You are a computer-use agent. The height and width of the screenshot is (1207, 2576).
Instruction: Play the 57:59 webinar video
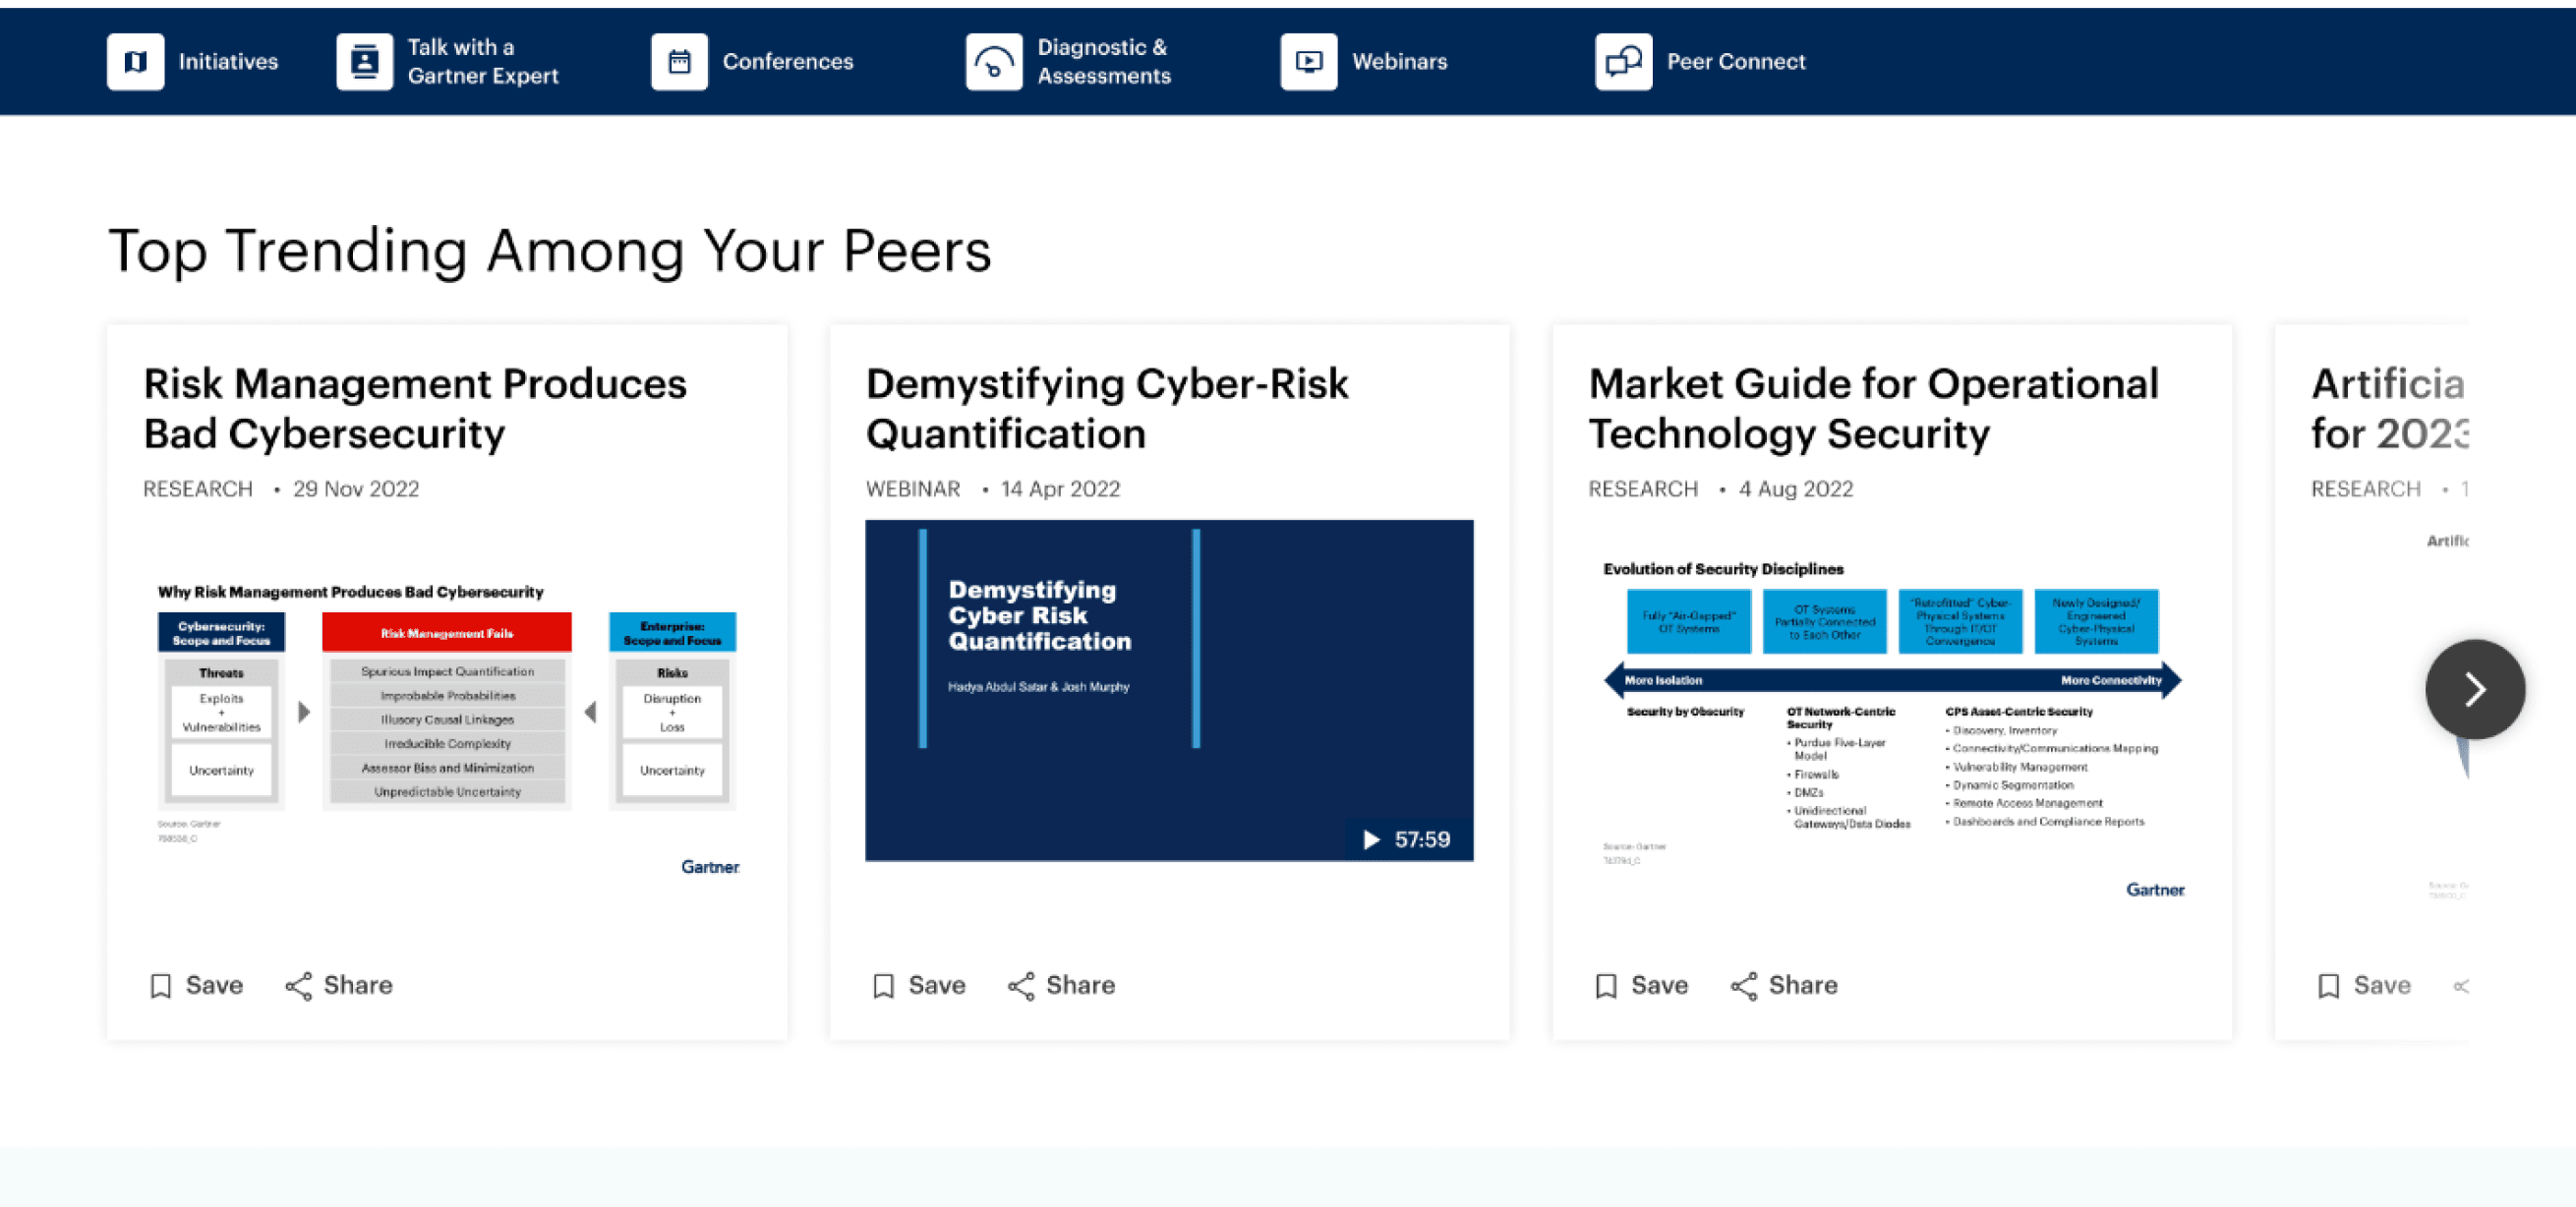click(x=1408, y=840)
